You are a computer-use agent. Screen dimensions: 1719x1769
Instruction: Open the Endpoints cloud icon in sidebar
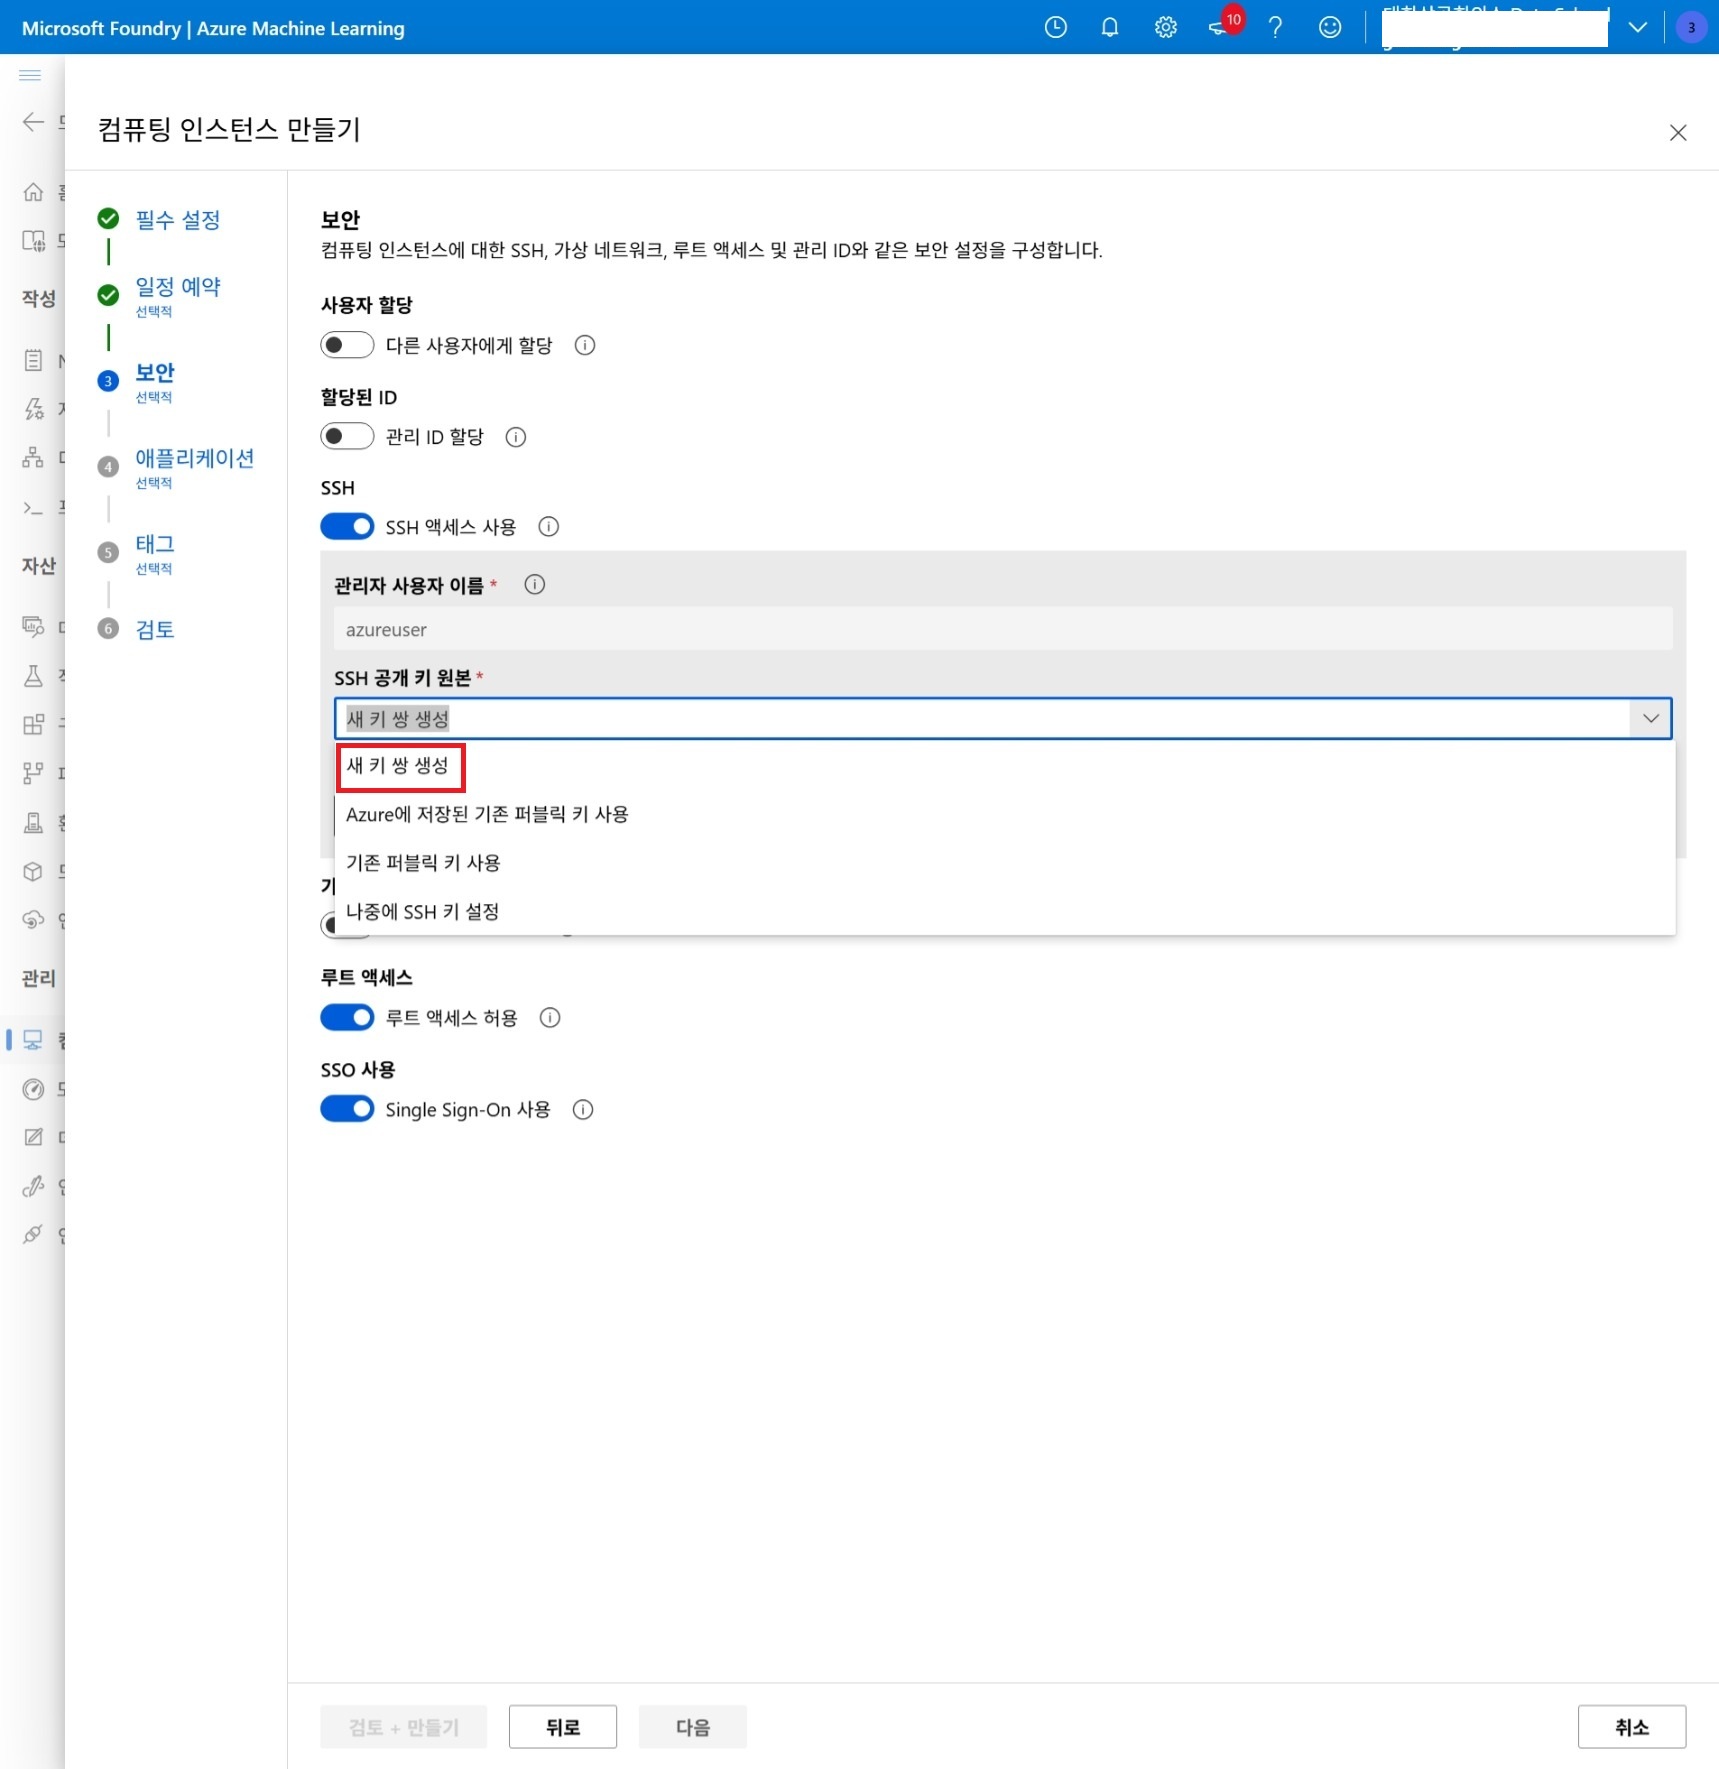point(33,920)
